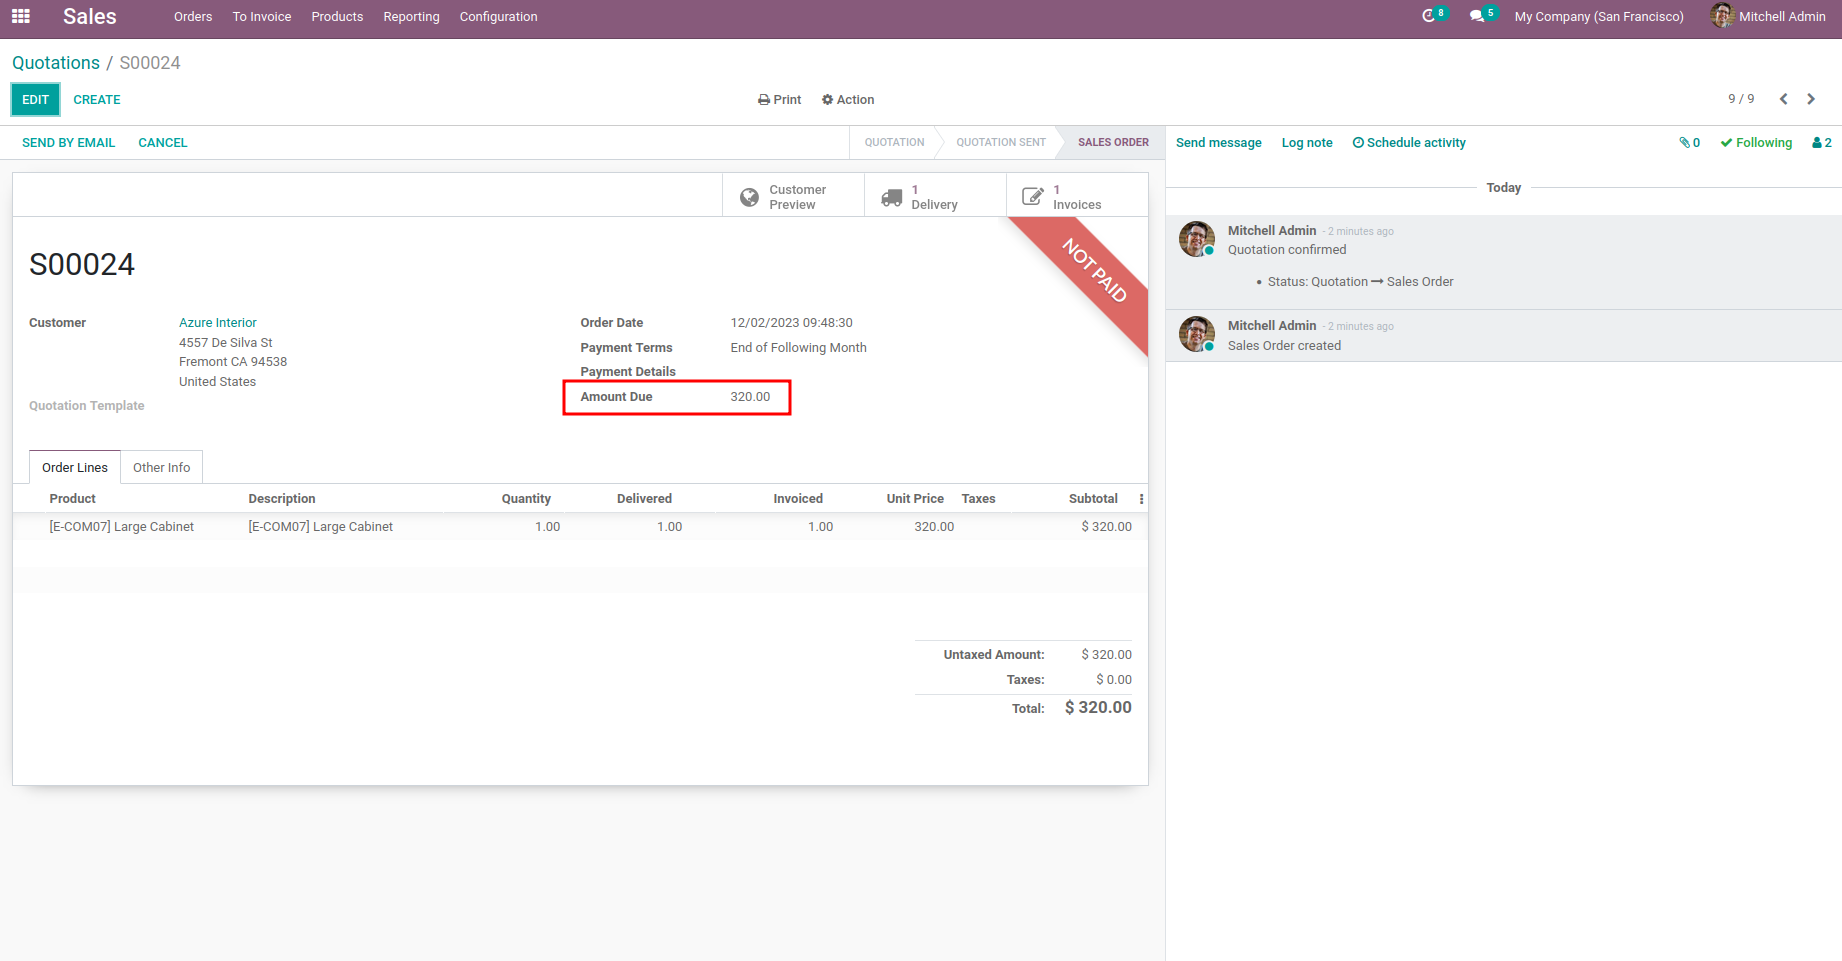Open the Invoices smart button
The height and width of the screenshot is (961, 1842).
click(x=1077, y=196)
